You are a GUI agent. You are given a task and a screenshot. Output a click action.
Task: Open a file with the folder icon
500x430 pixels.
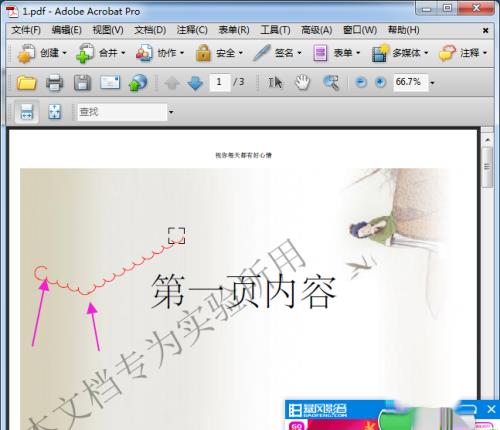pyautogui.click(x=26, y=82)
